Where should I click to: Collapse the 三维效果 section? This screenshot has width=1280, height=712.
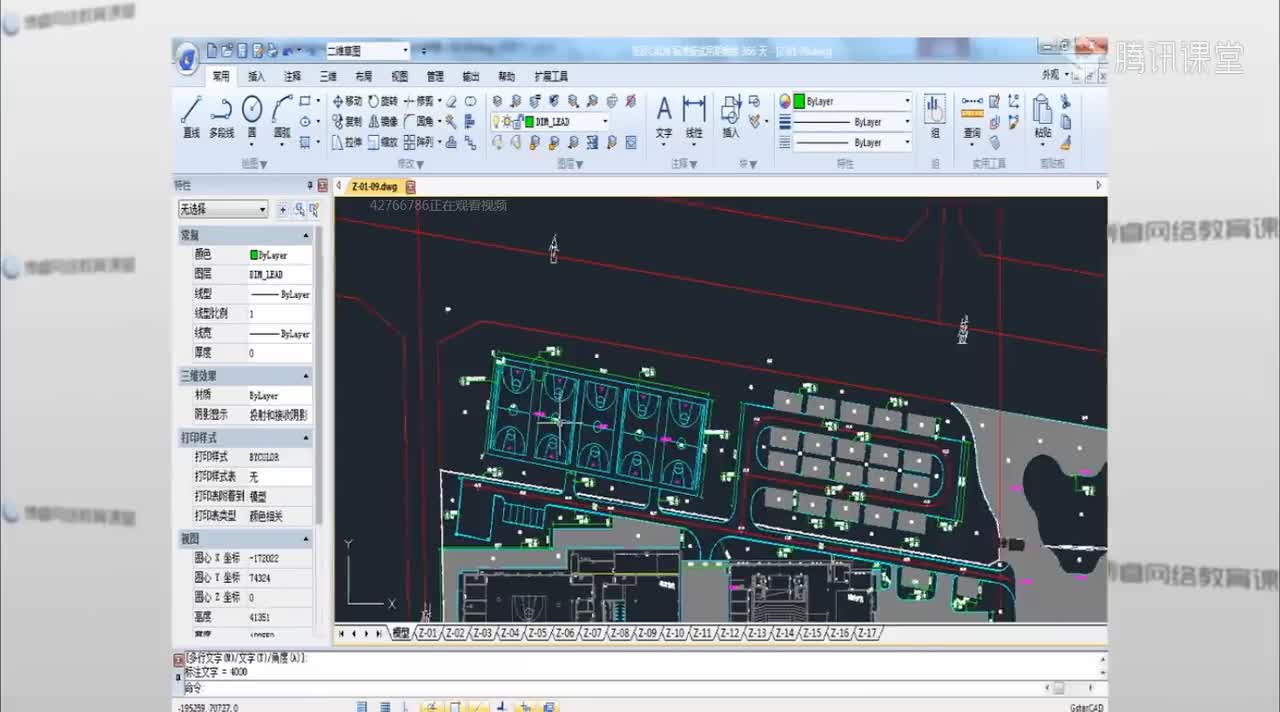coord(305,376)
